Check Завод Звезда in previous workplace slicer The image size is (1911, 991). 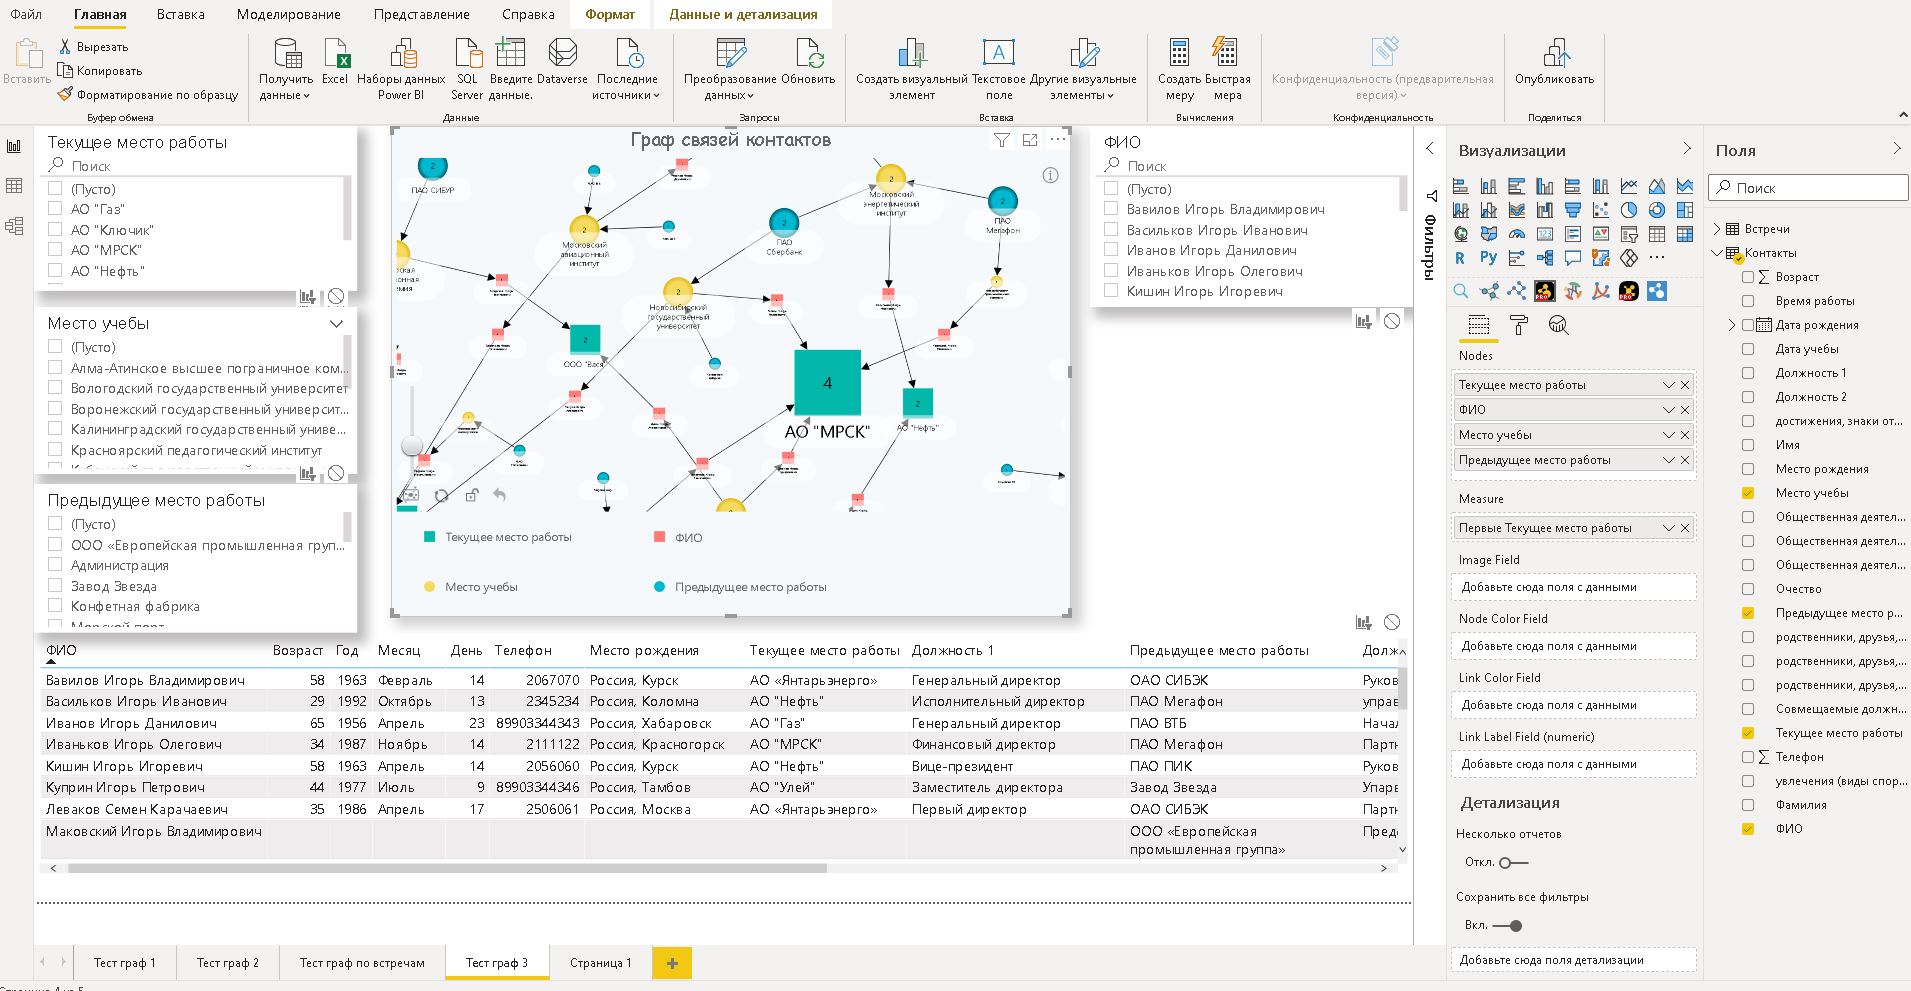point(56,586)
